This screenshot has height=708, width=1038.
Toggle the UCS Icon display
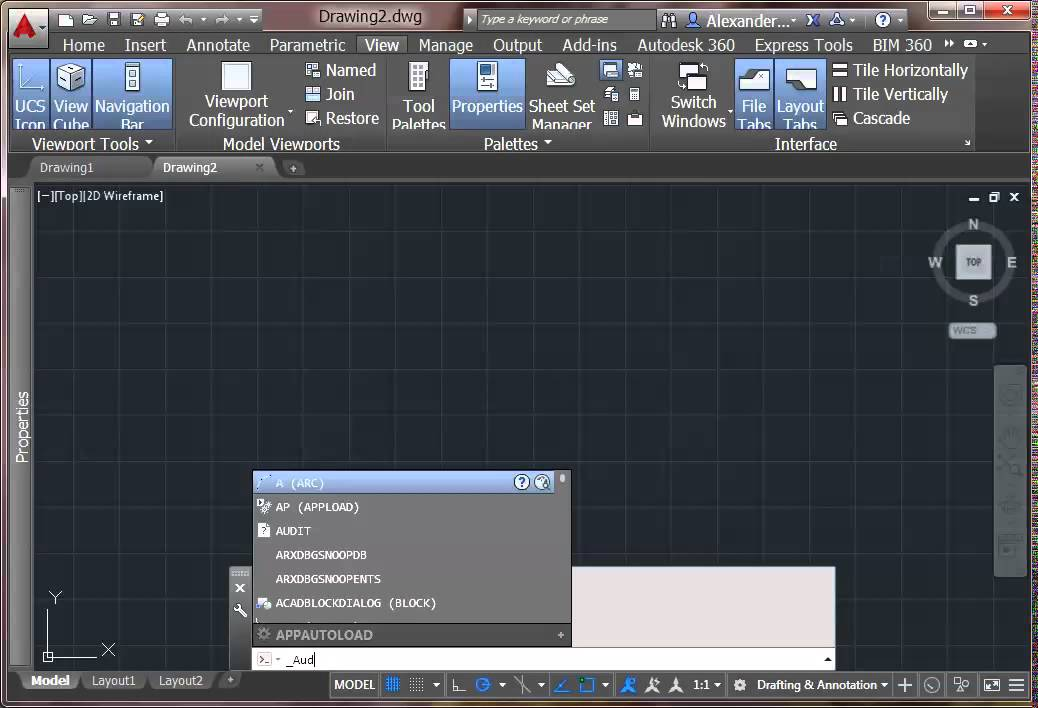pyautogui.click(x=30, y=94)
